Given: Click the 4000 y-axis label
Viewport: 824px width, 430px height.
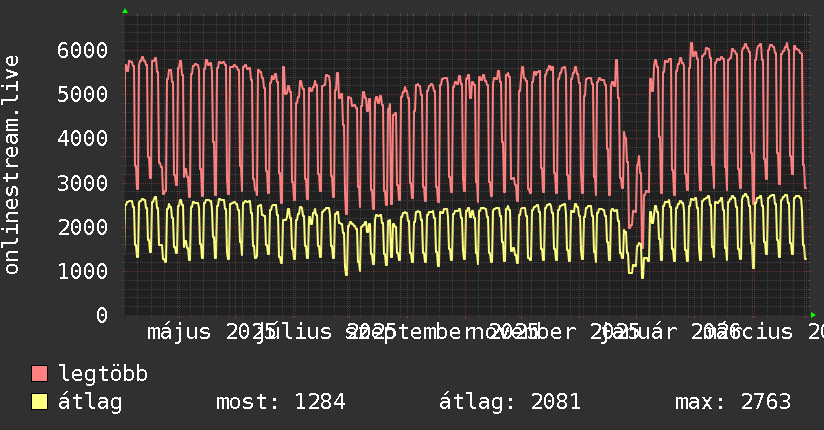Looking at the screenshot, I should tap(83, 139).
